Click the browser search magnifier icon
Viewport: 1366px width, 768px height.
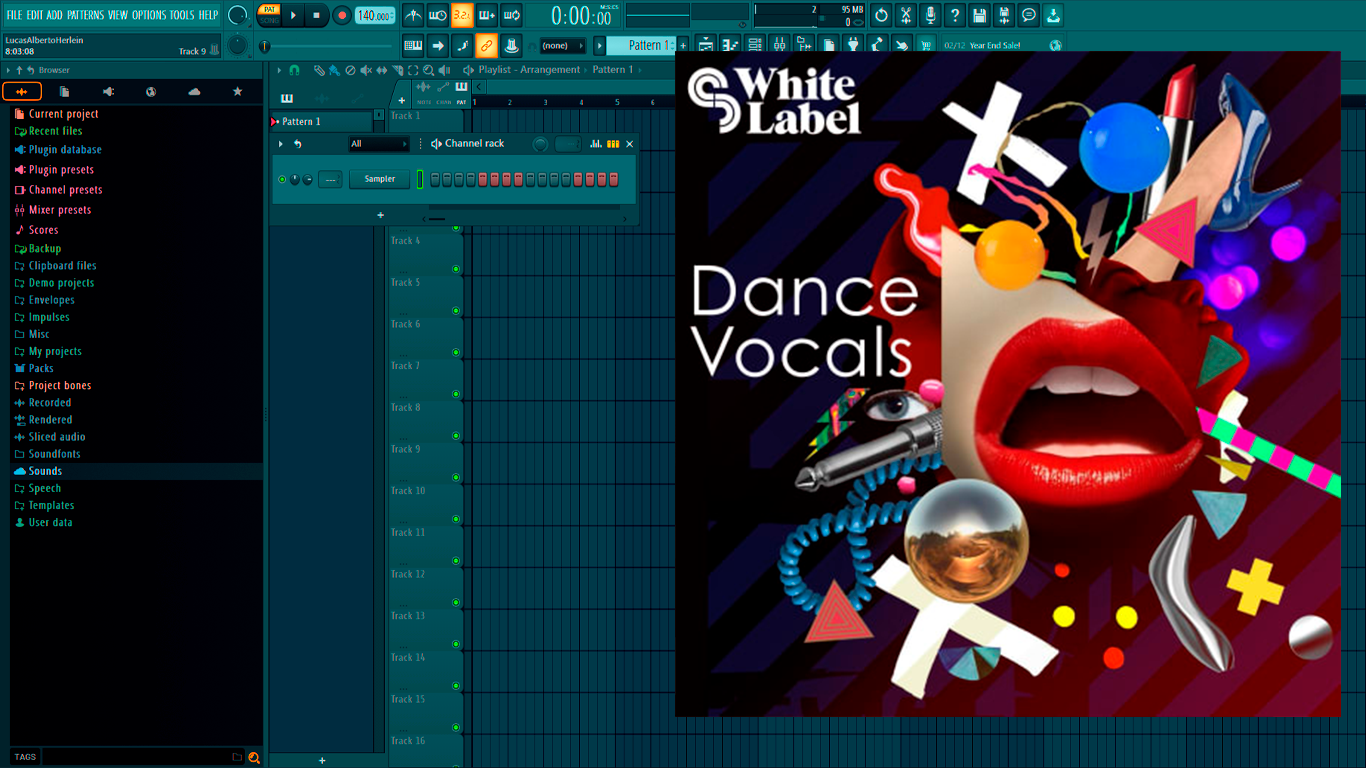253,757
